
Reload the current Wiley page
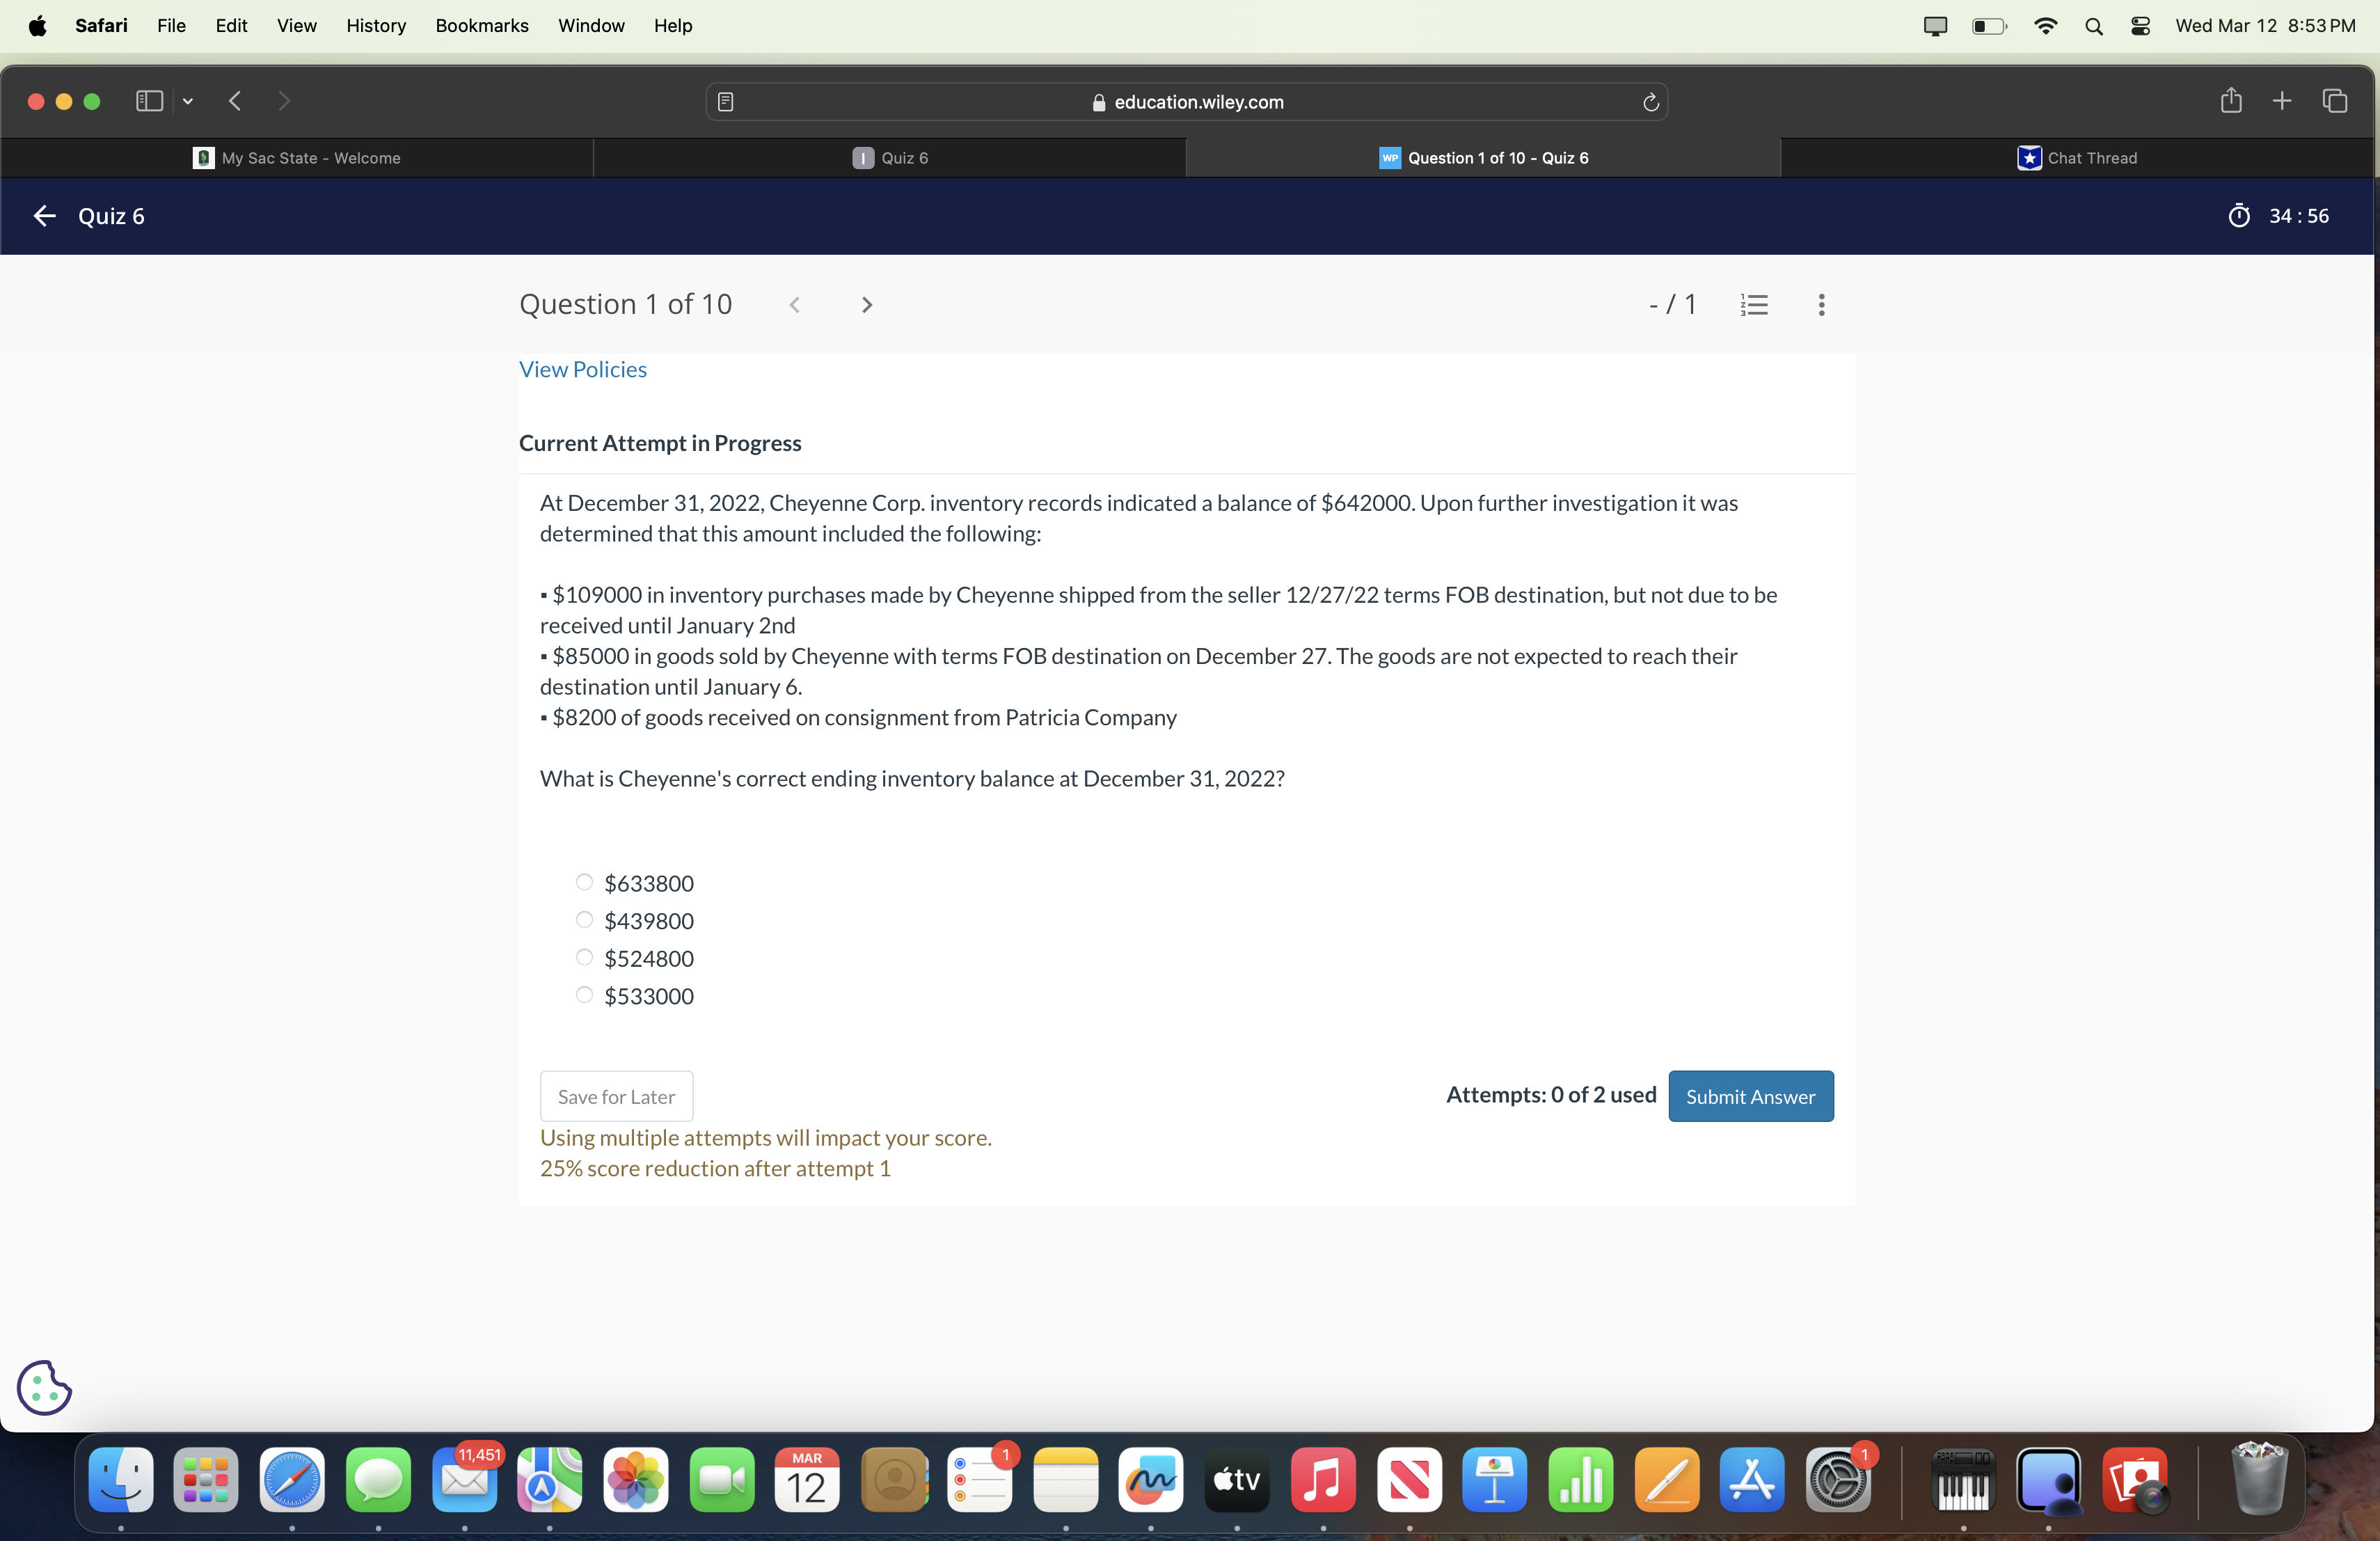point(1650,101)
